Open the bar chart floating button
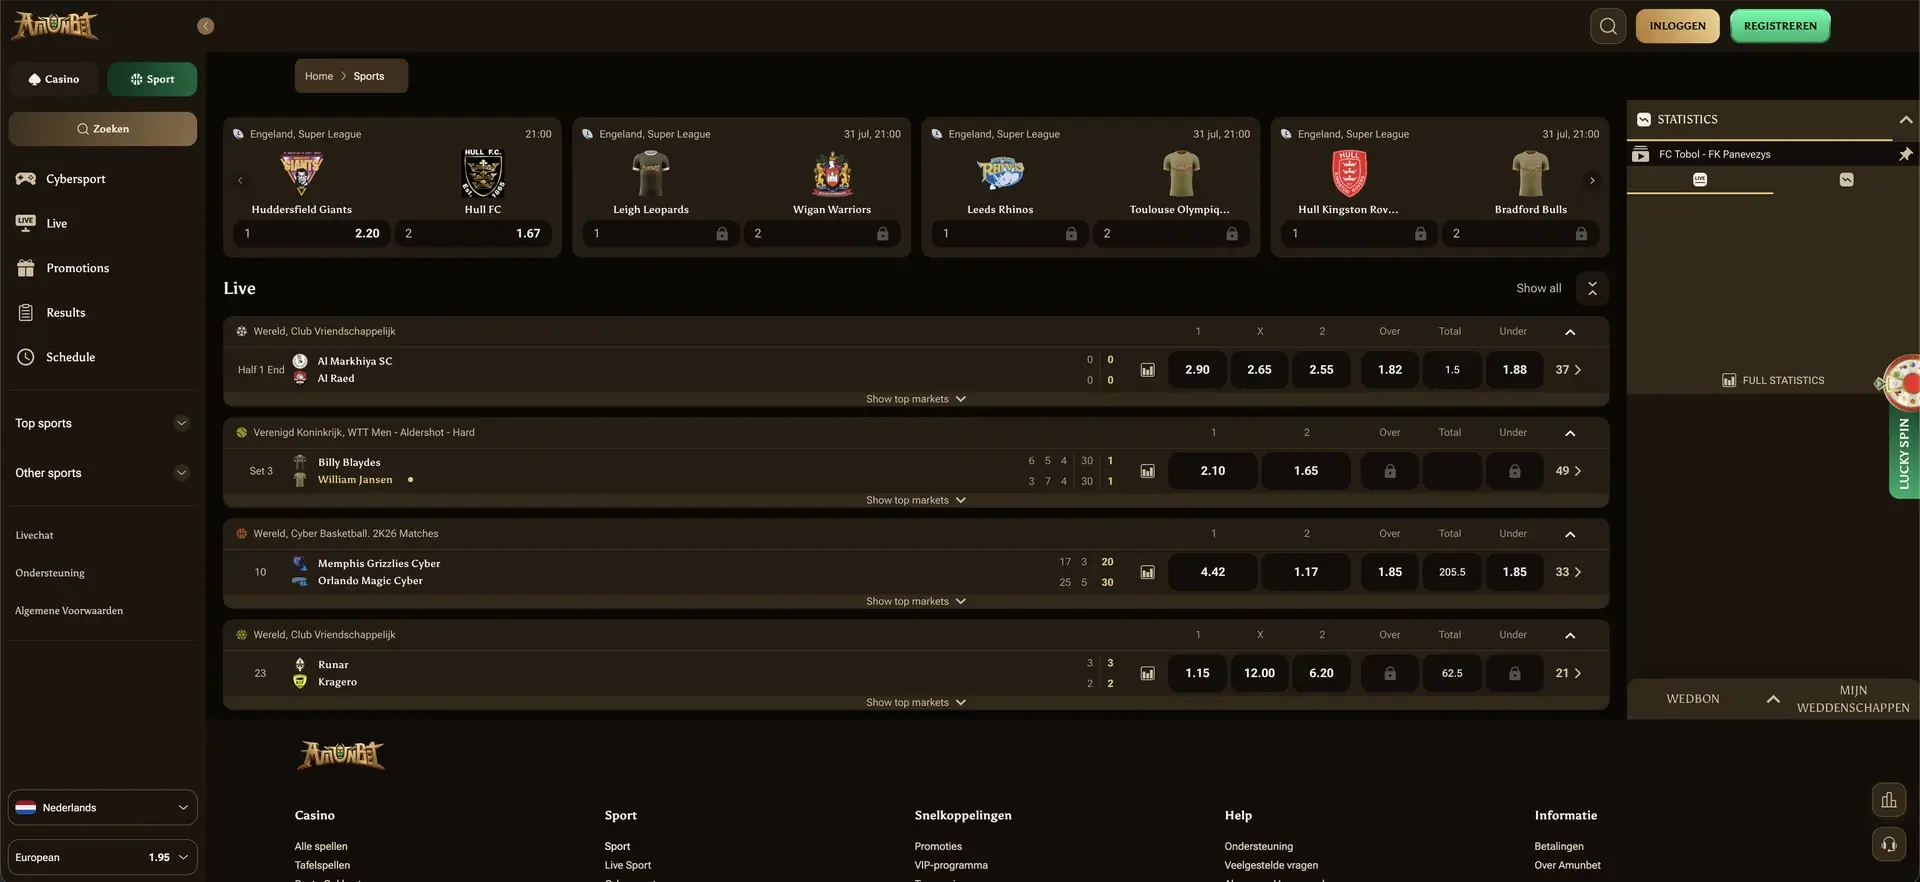The image size is (1920, 882). point(1888,800)
